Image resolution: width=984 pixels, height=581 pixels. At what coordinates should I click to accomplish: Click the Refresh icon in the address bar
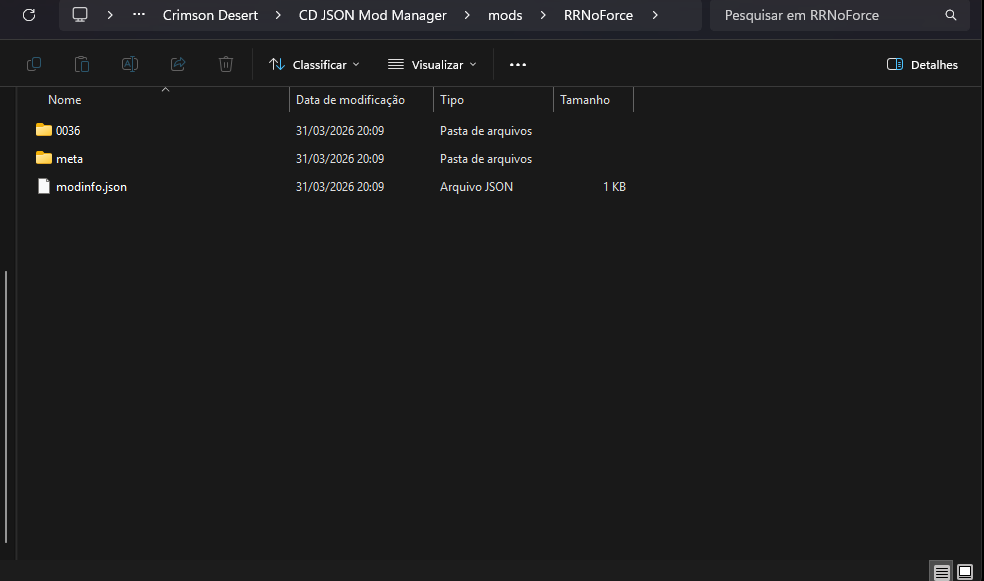coord(29,15)
